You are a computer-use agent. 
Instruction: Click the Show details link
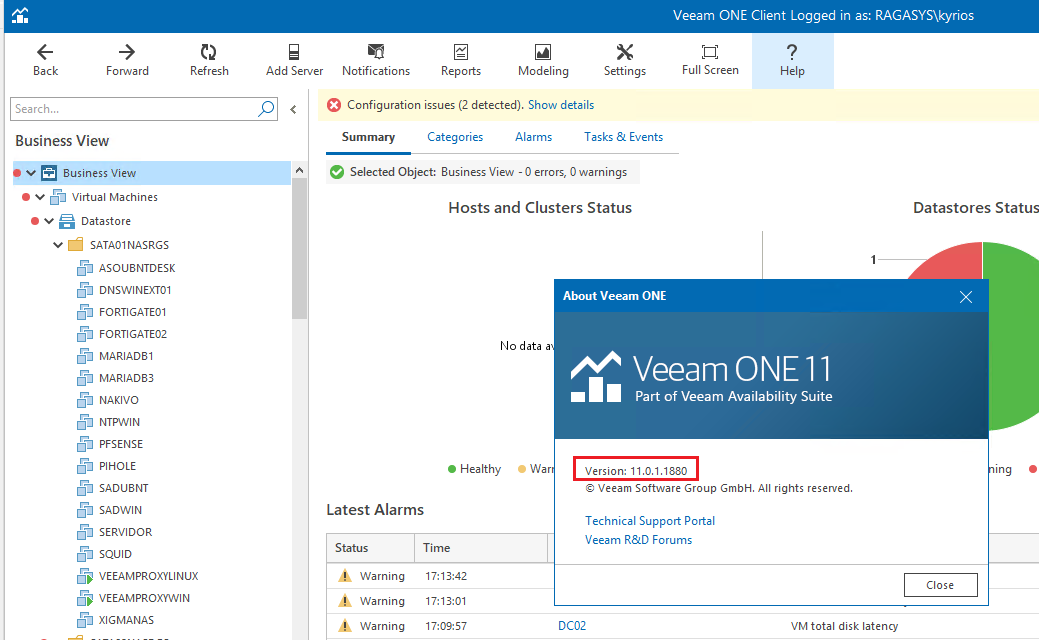[561, 104]
